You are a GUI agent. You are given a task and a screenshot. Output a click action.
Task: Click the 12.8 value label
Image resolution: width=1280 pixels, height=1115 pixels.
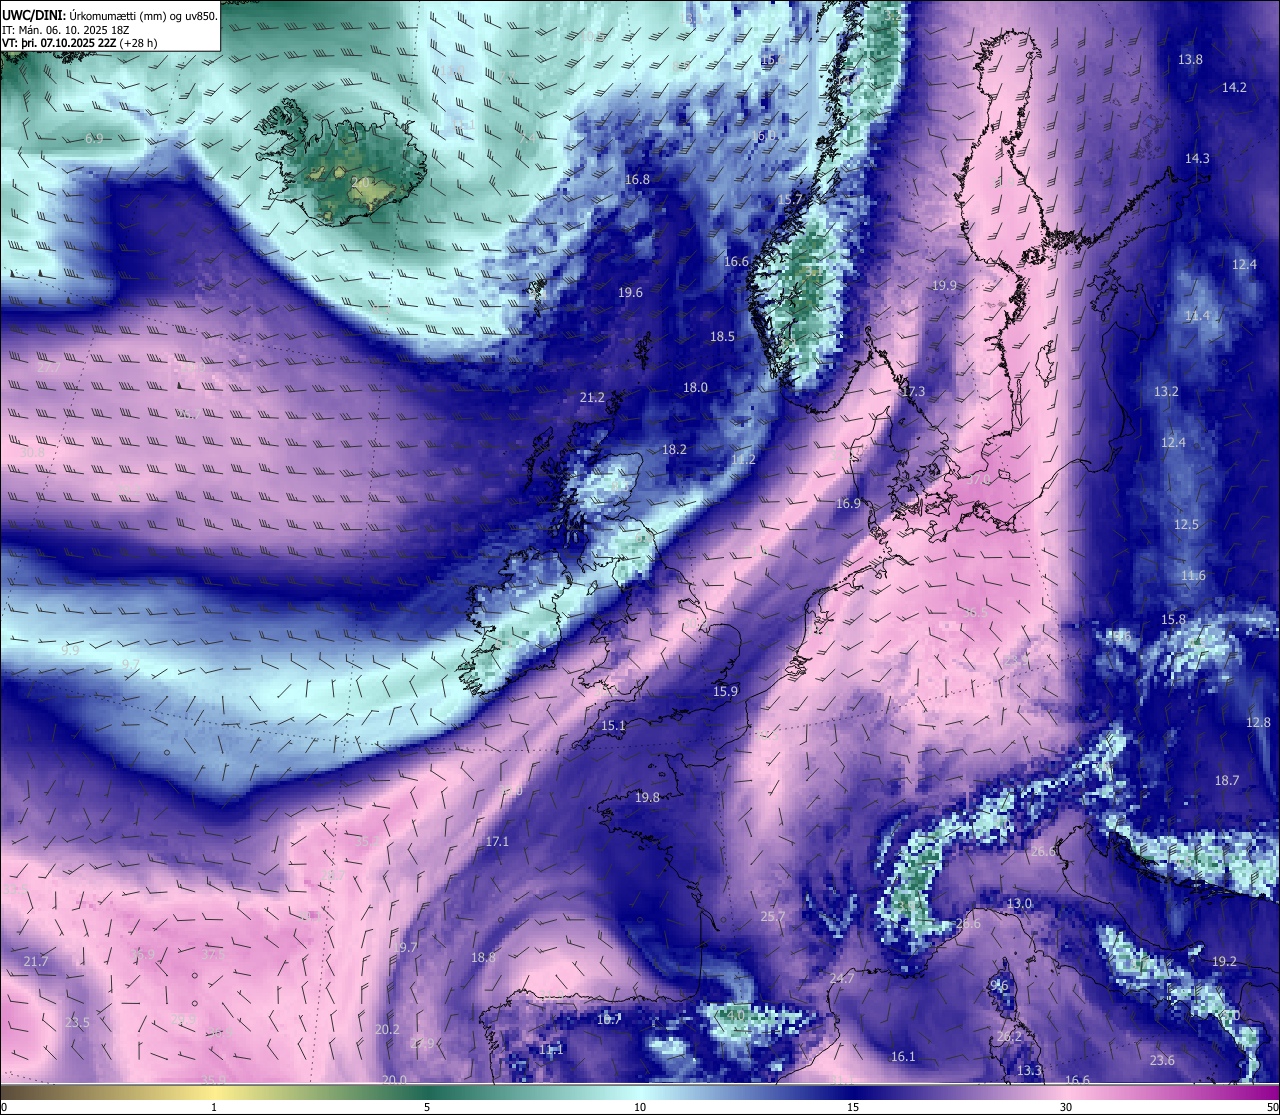click(x=1258, y=723)
